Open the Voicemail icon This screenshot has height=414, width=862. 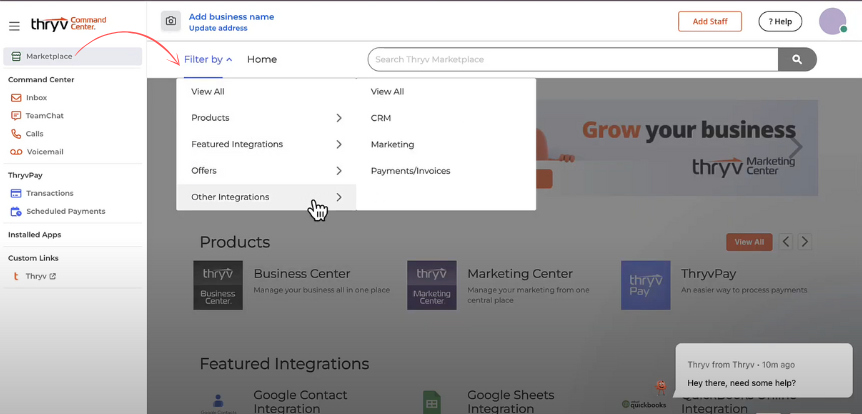16,152
